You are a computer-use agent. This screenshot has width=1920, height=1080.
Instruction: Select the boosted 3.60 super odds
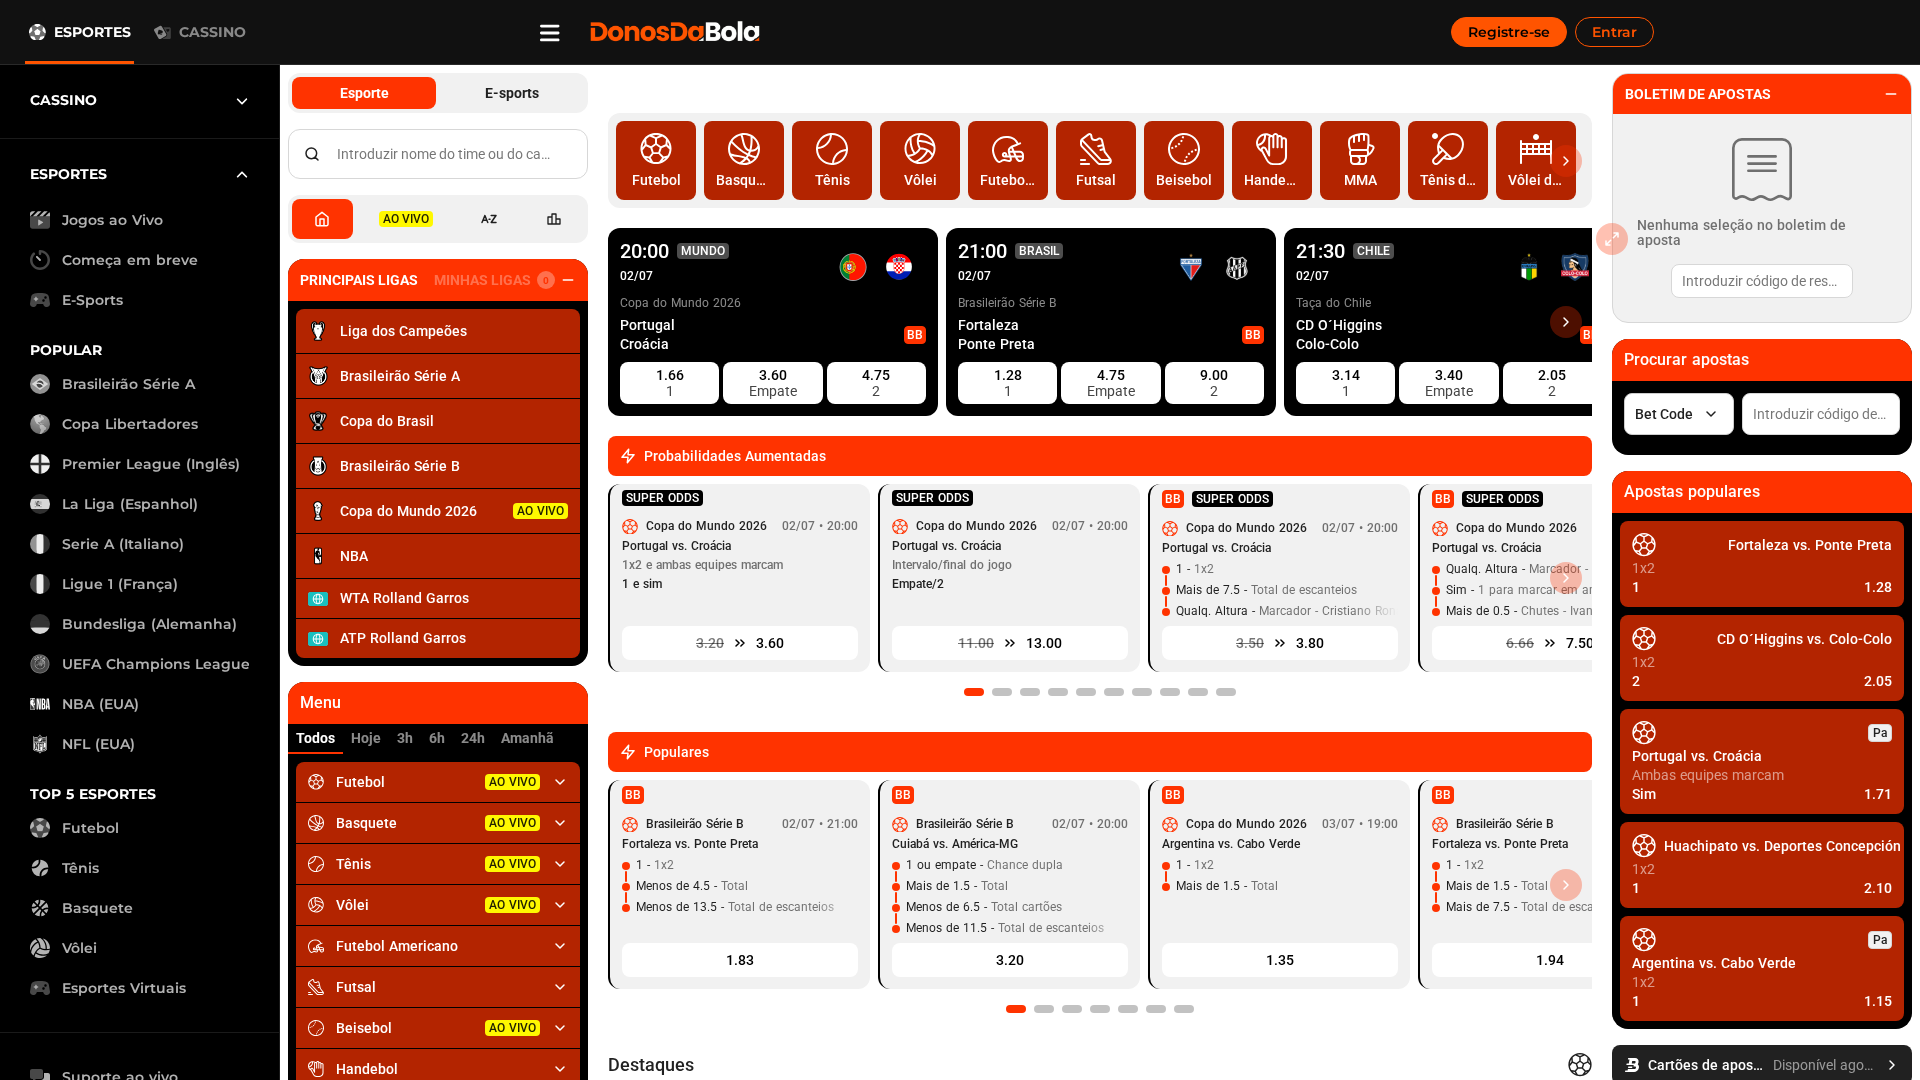click(x=740, y=643)
